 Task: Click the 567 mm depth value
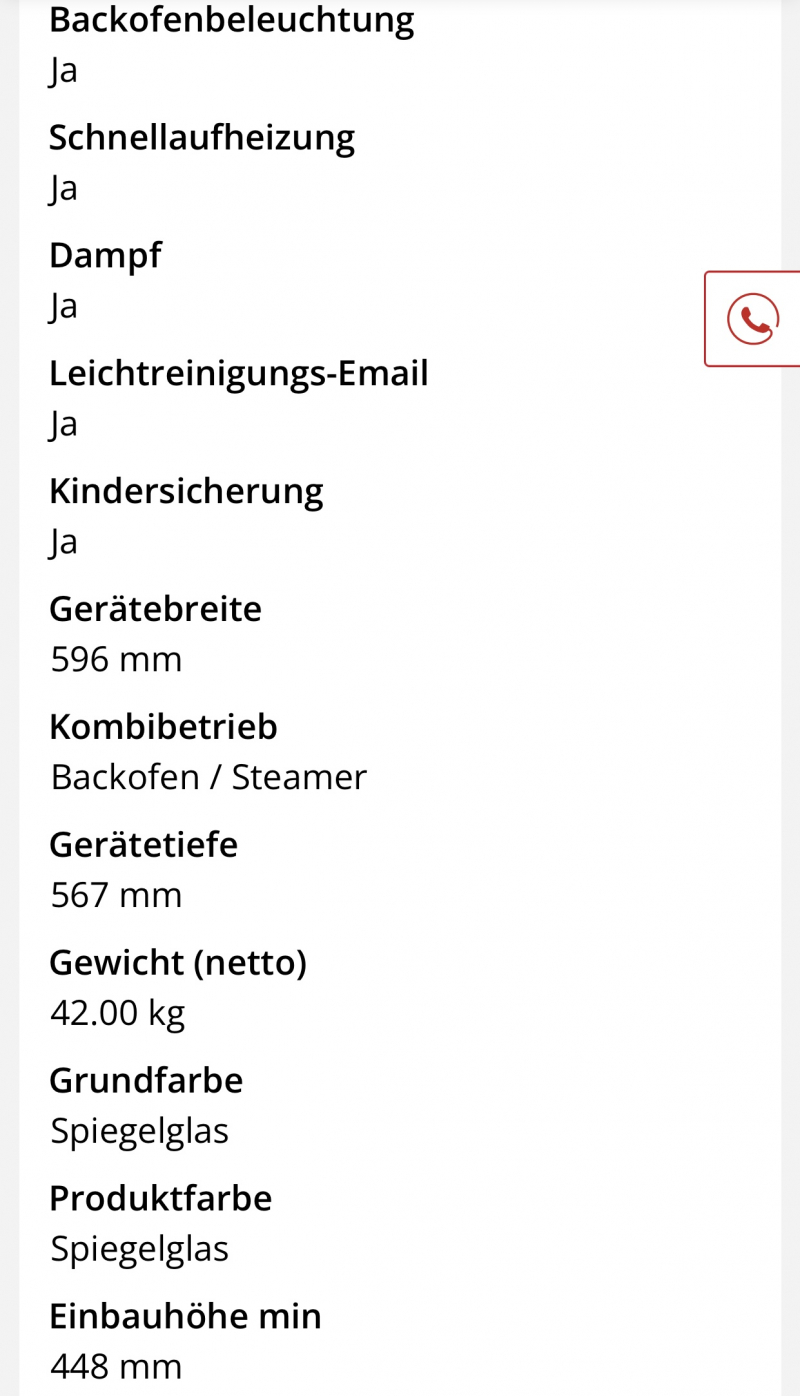116,896
